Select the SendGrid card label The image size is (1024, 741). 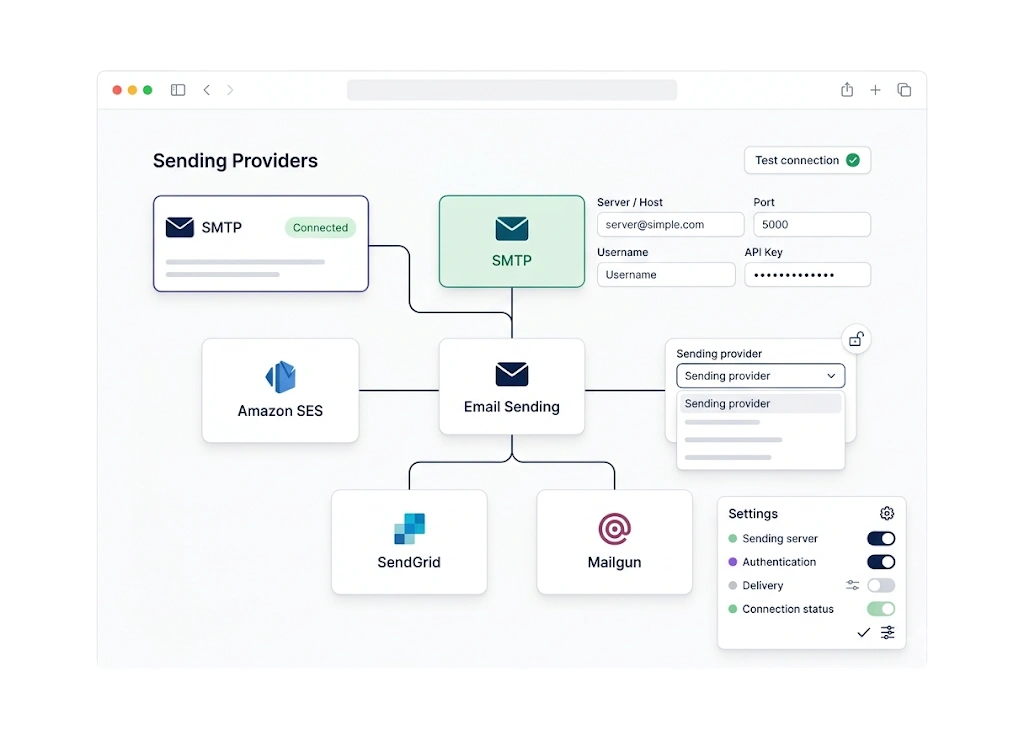tap(409, 562)
